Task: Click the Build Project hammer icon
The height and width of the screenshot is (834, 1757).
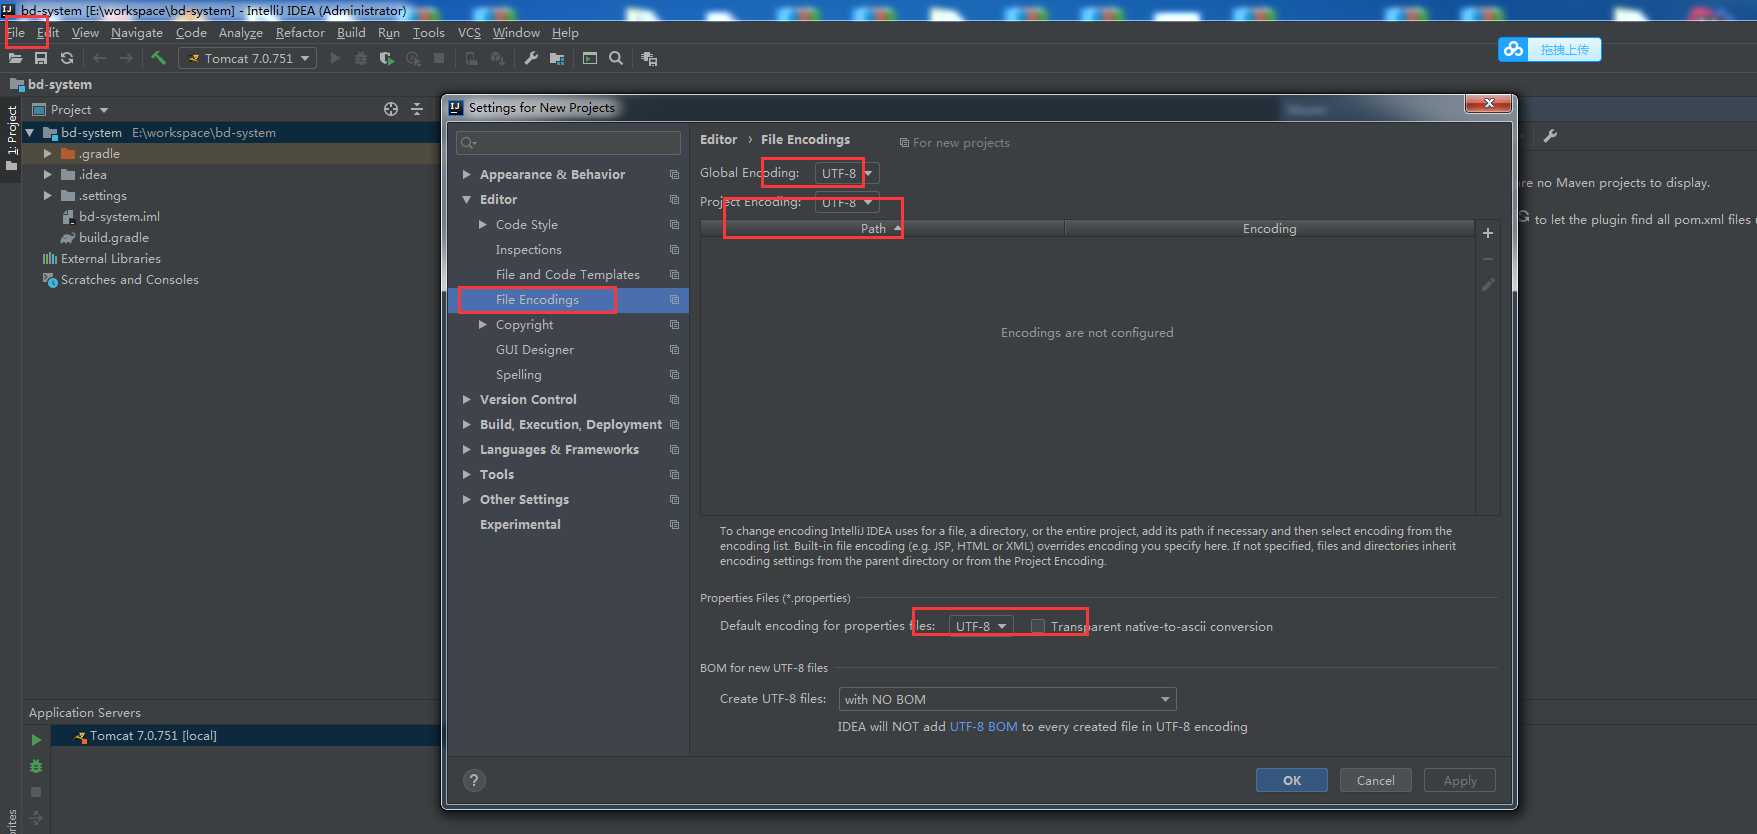Action: [x=158, y=58]
